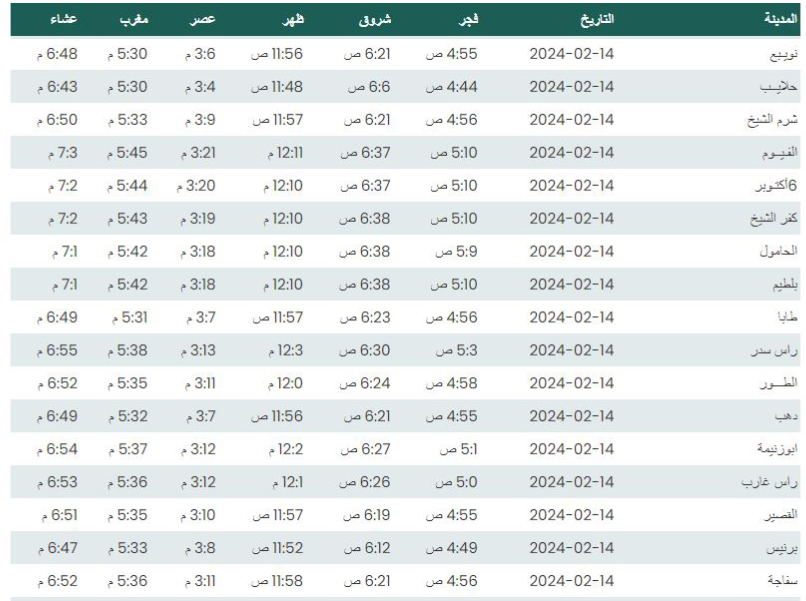Click the ظهر column header
Viewport: 806px width, 601px height.
point(293,19)
